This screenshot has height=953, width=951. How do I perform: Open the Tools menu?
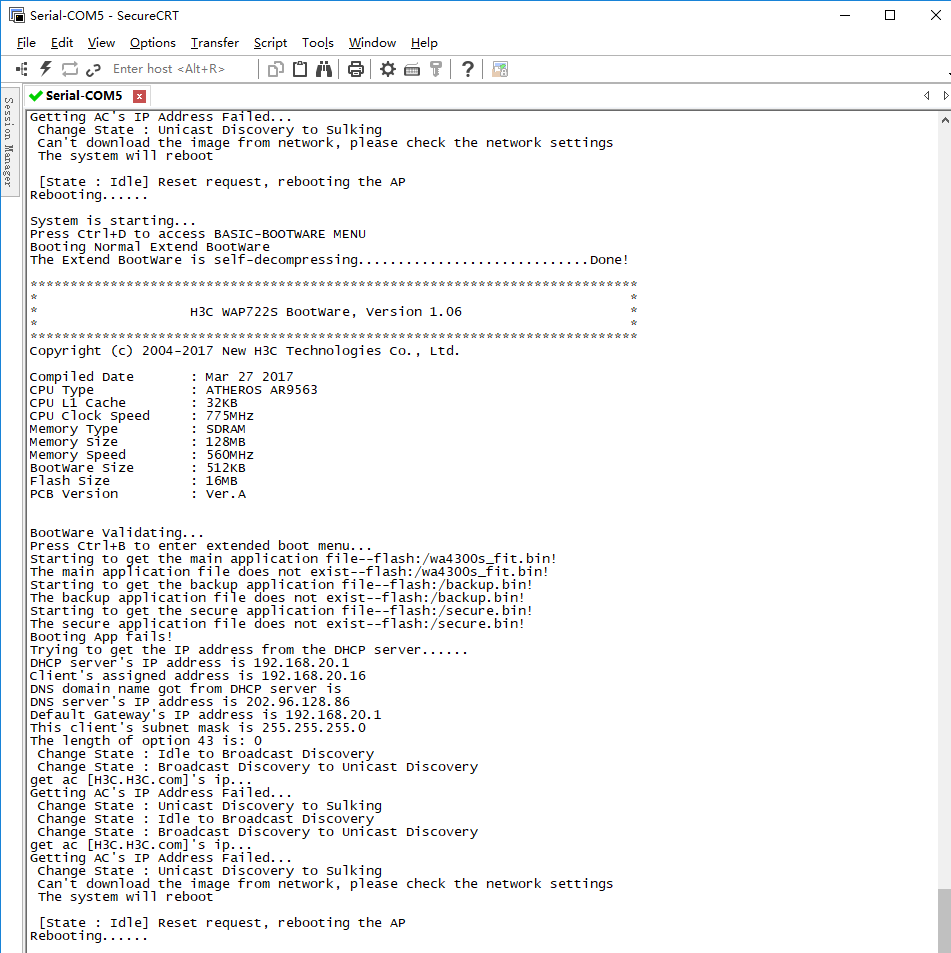click(318, 43)
